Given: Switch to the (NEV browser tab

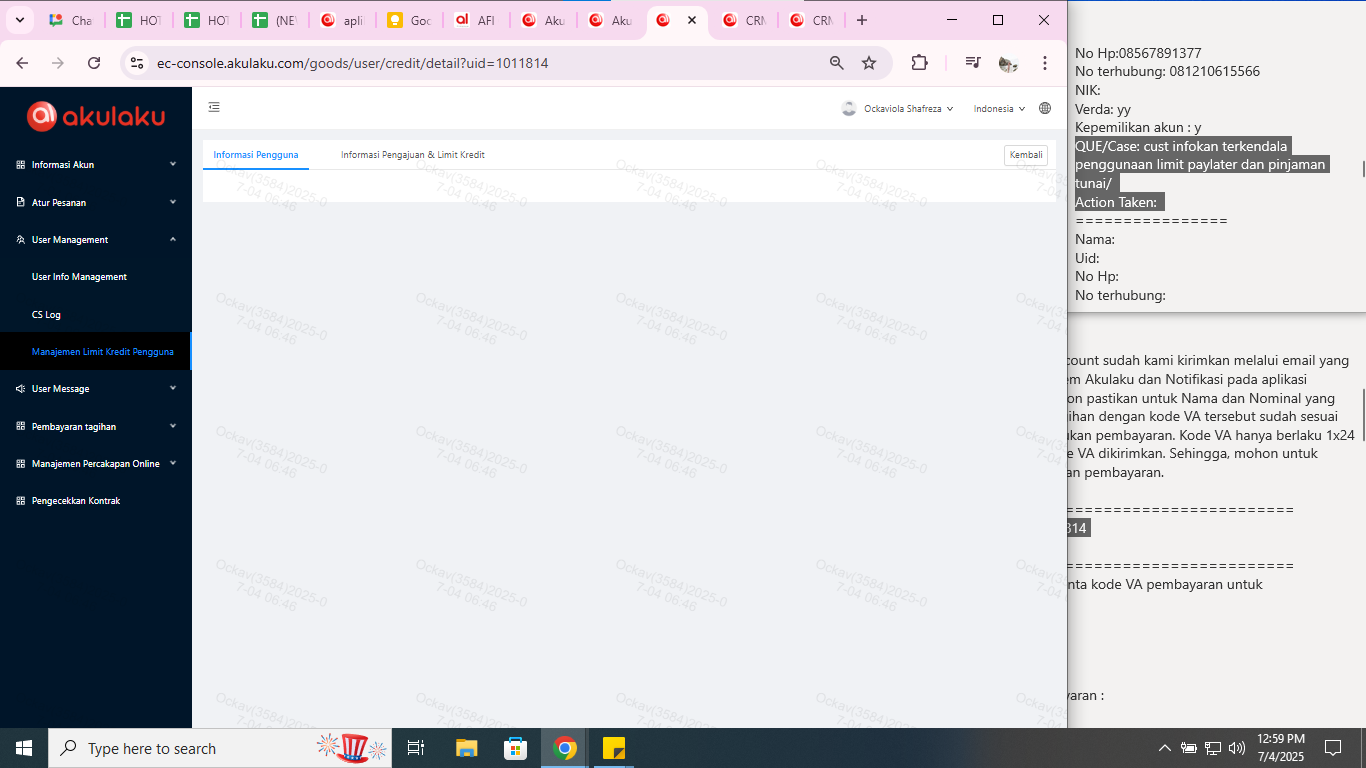Looking at the screenshot, I should (274, 20).
